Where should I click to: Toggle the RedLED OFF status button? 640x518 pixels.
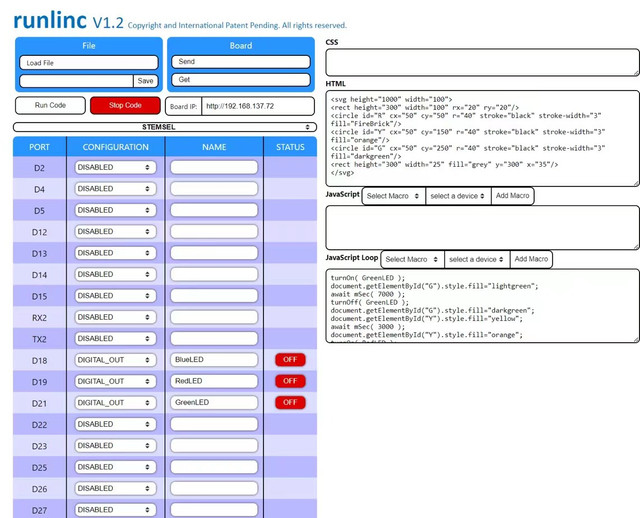coord(290,381)
